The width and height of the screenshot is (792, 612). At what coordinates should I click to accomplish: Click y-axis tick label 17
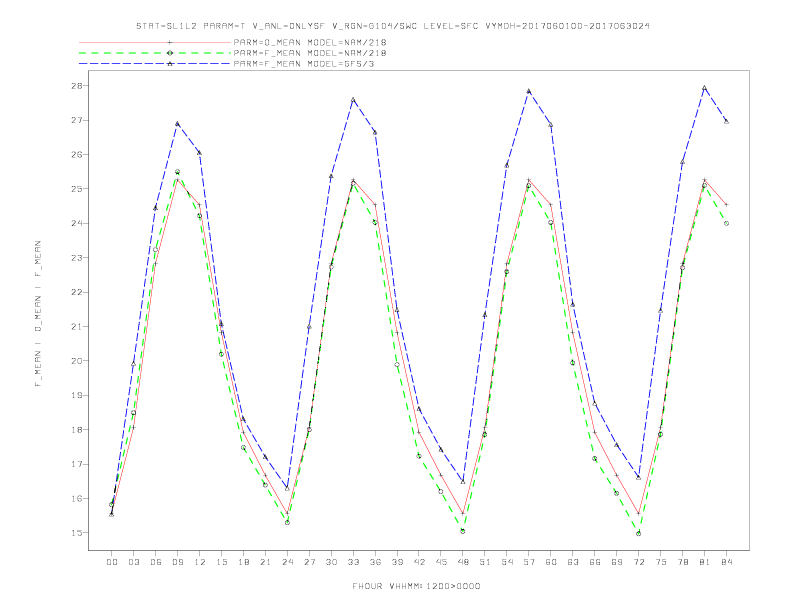76,464
